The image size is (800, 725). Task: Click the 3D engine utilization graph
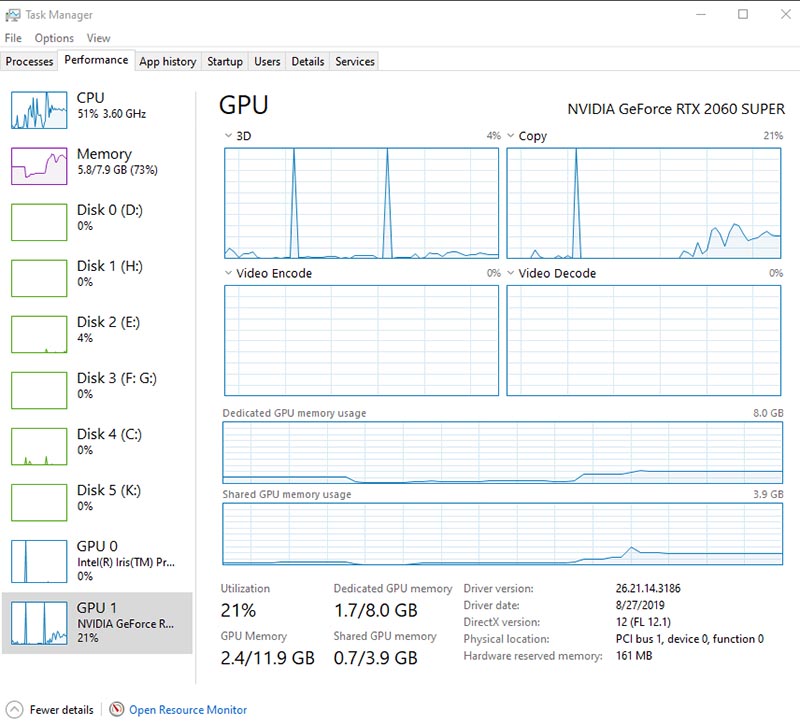[x=361, y=203]
